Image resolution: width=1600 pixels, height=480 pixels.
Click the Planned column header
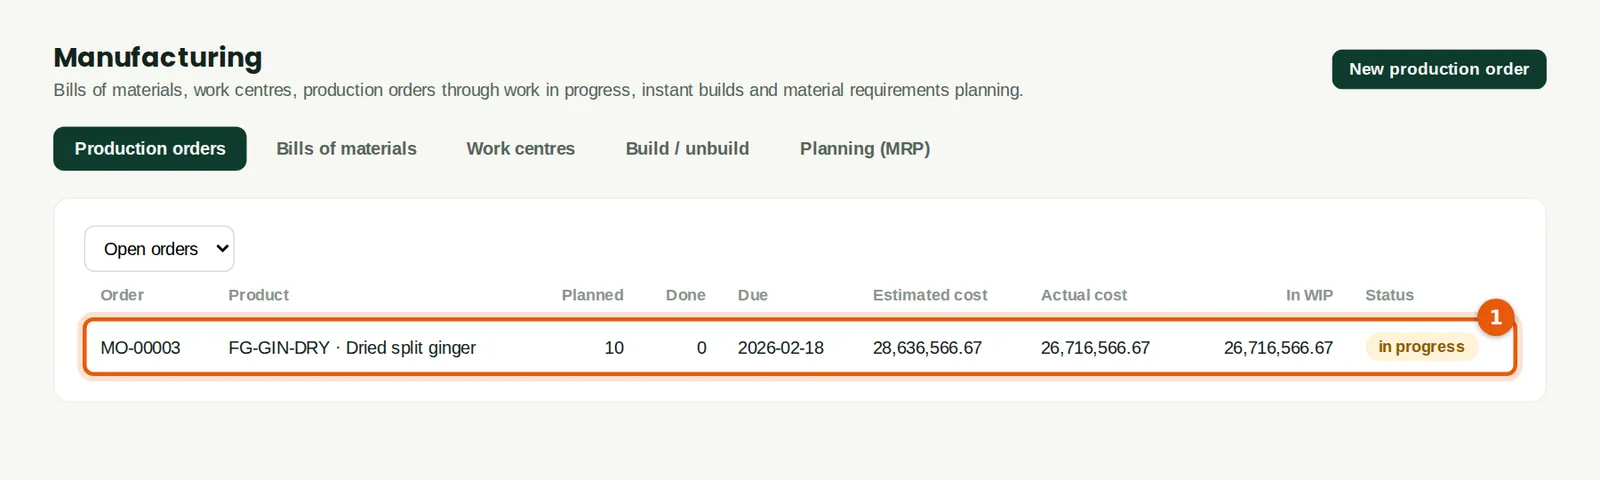(592, 295)
